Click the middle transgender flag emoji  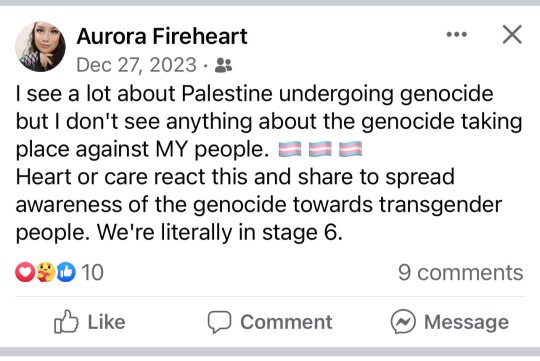point(320,149)
